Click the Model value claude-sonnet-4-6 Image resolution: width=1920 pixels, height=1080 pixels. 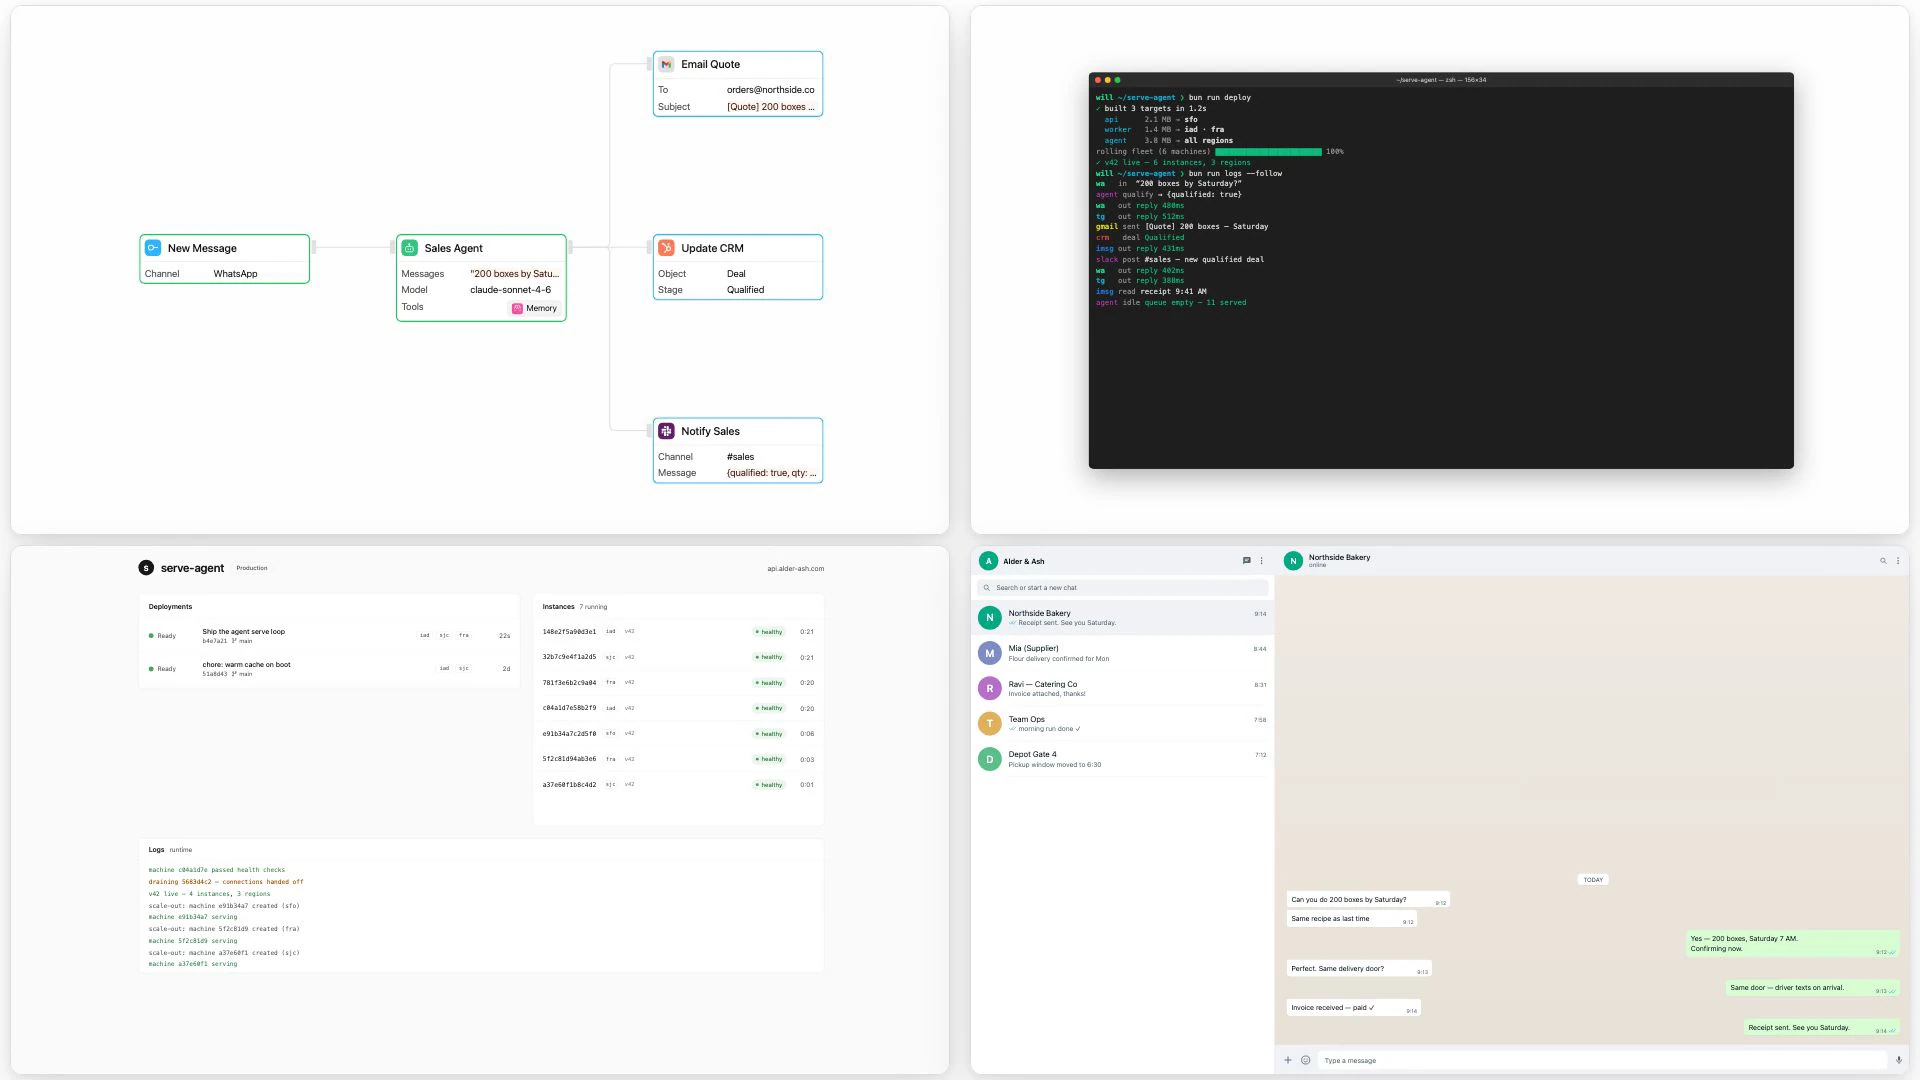pos(510,290)
